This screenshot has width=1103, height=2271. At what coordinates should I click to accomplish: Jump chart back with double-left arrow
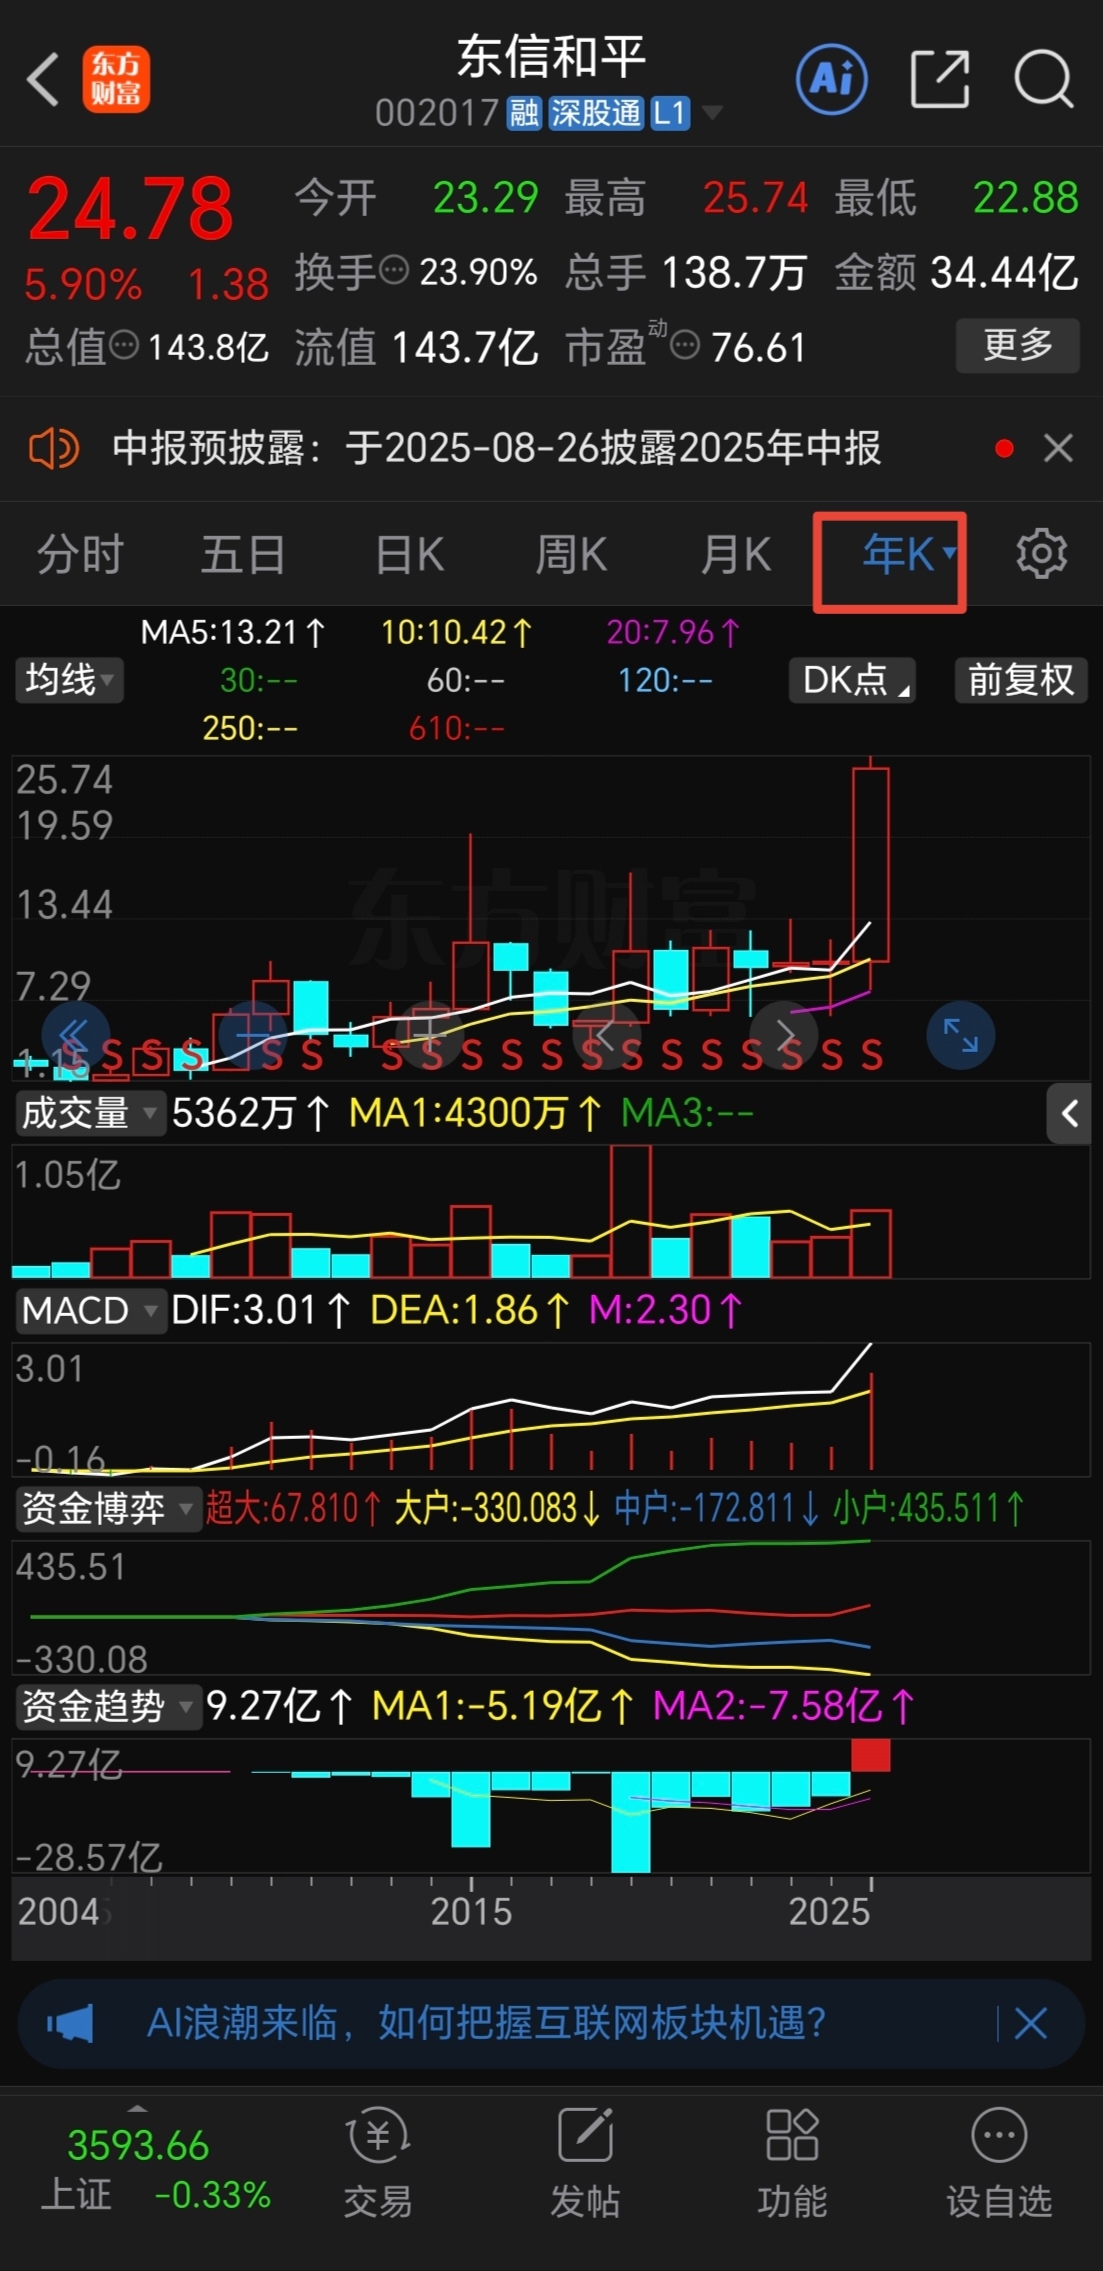tap(75, 1035)
